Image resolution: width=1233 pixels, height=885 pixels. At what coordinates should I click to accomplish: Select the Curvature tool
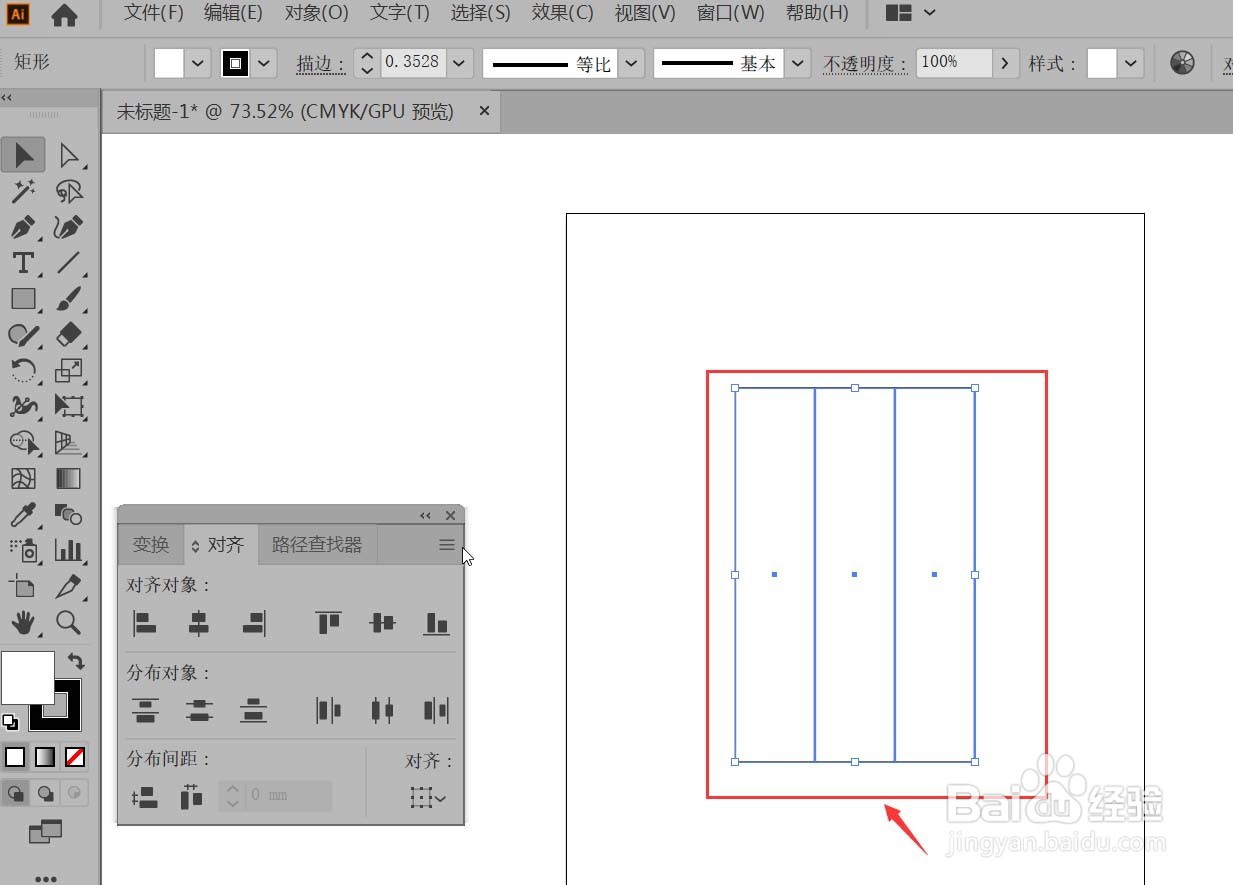pyautogui.click(x=68, y=227)
